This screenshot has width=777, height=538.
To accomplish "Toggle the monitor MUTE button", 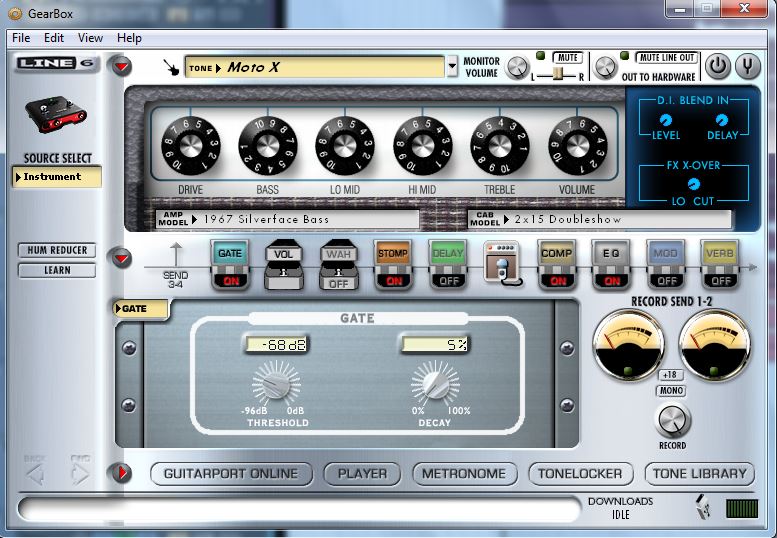I will pyautogui.click(x=567, y=57).
